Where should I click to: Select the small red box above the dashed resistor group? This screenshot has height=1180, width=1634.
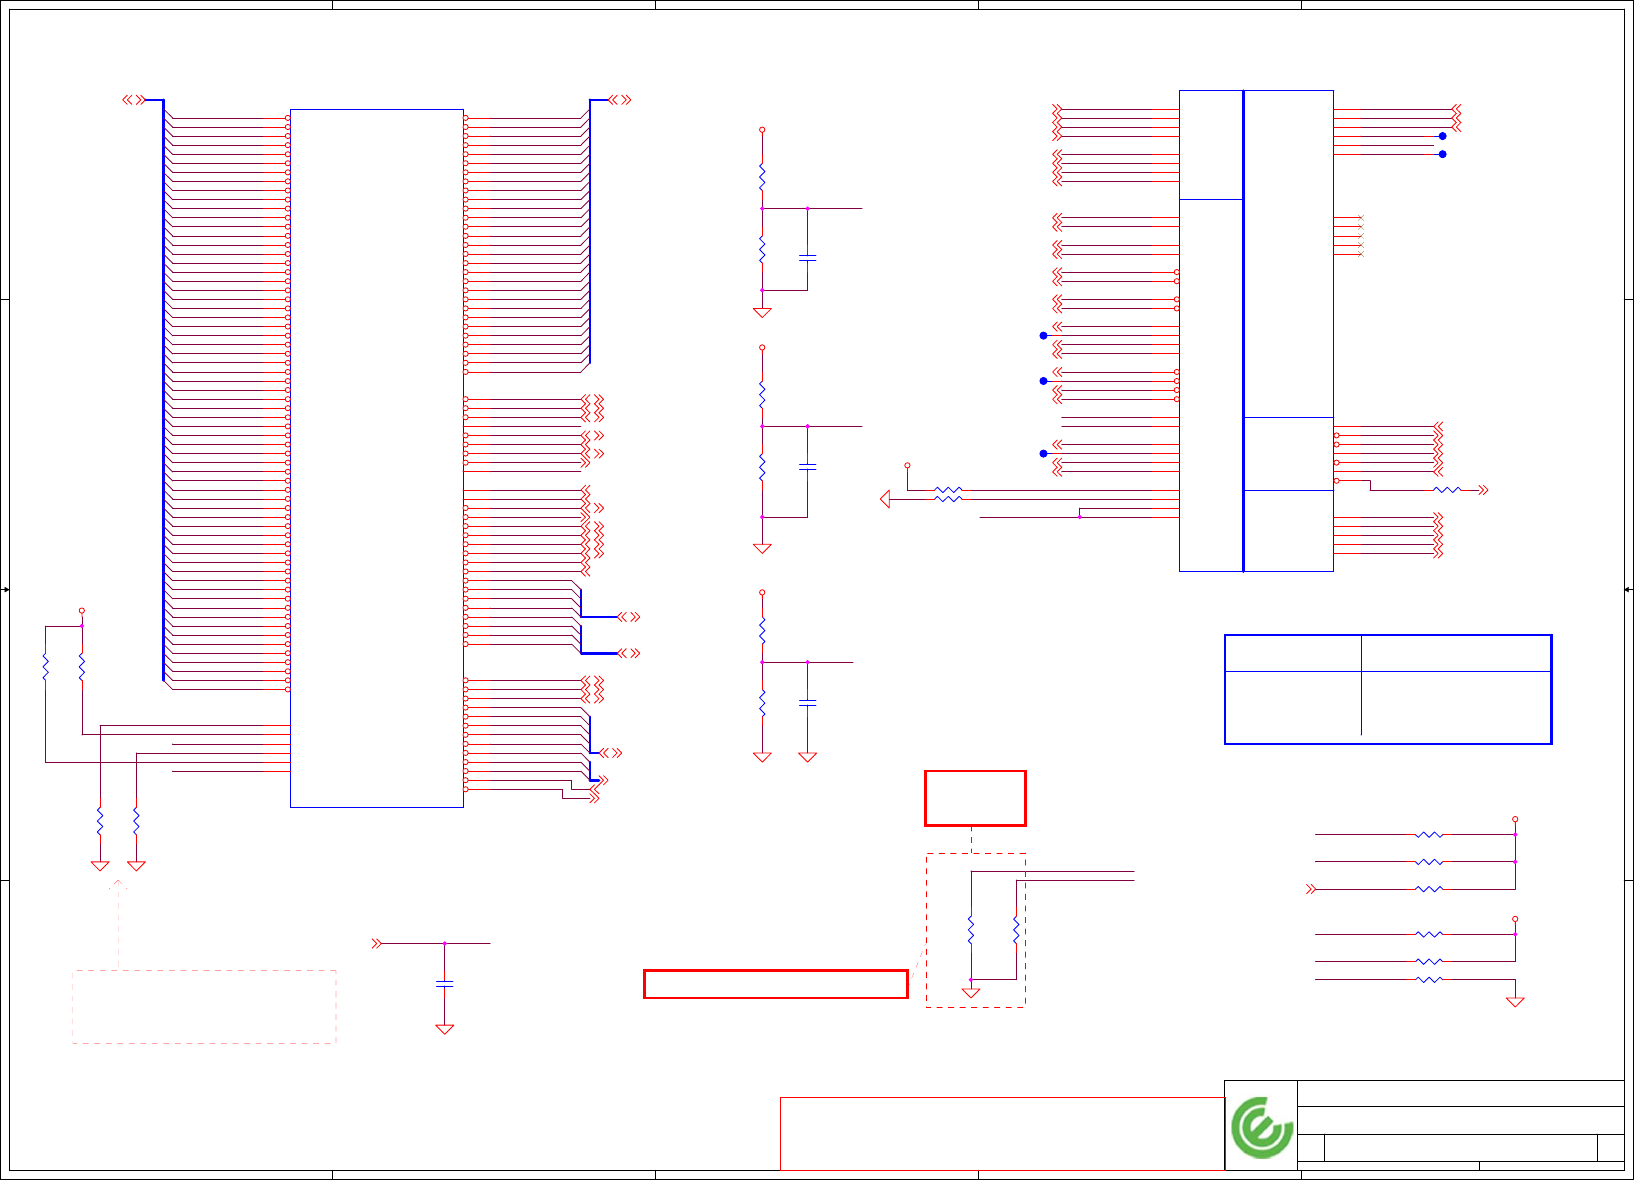click(975, 798)
